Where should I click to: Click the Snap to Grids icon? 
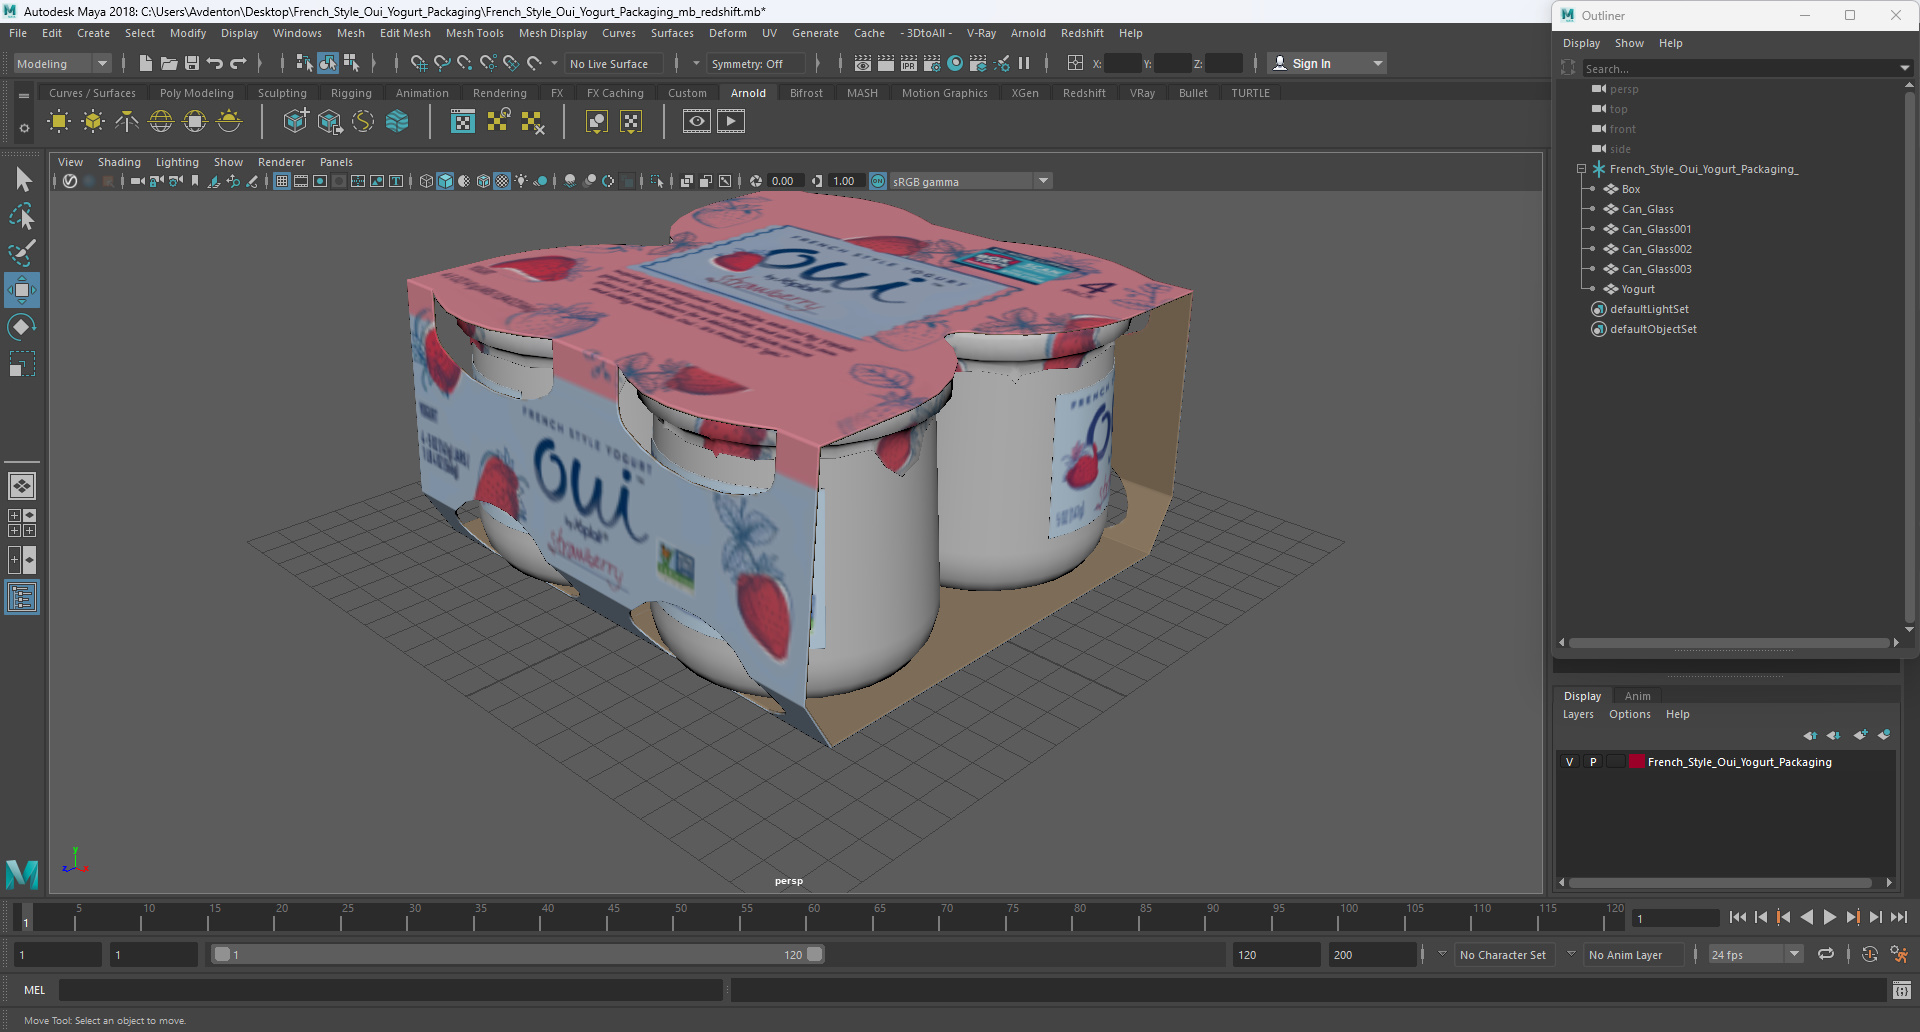tap(418, 63)
